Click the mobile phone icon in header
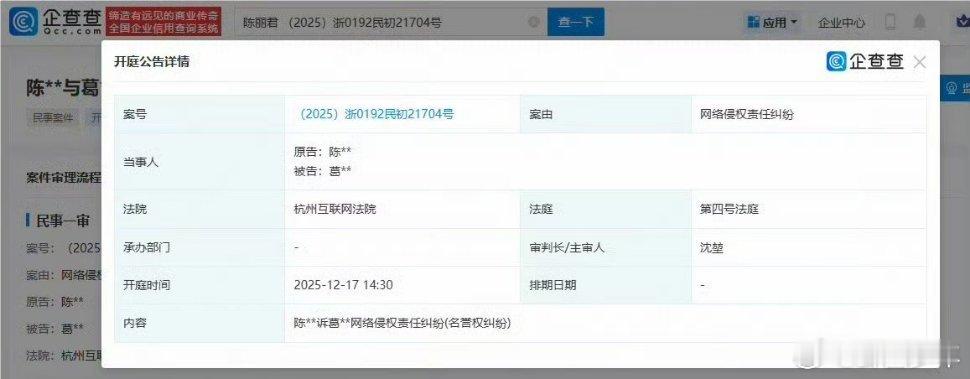970x379 pixels. tap(890, 23)
